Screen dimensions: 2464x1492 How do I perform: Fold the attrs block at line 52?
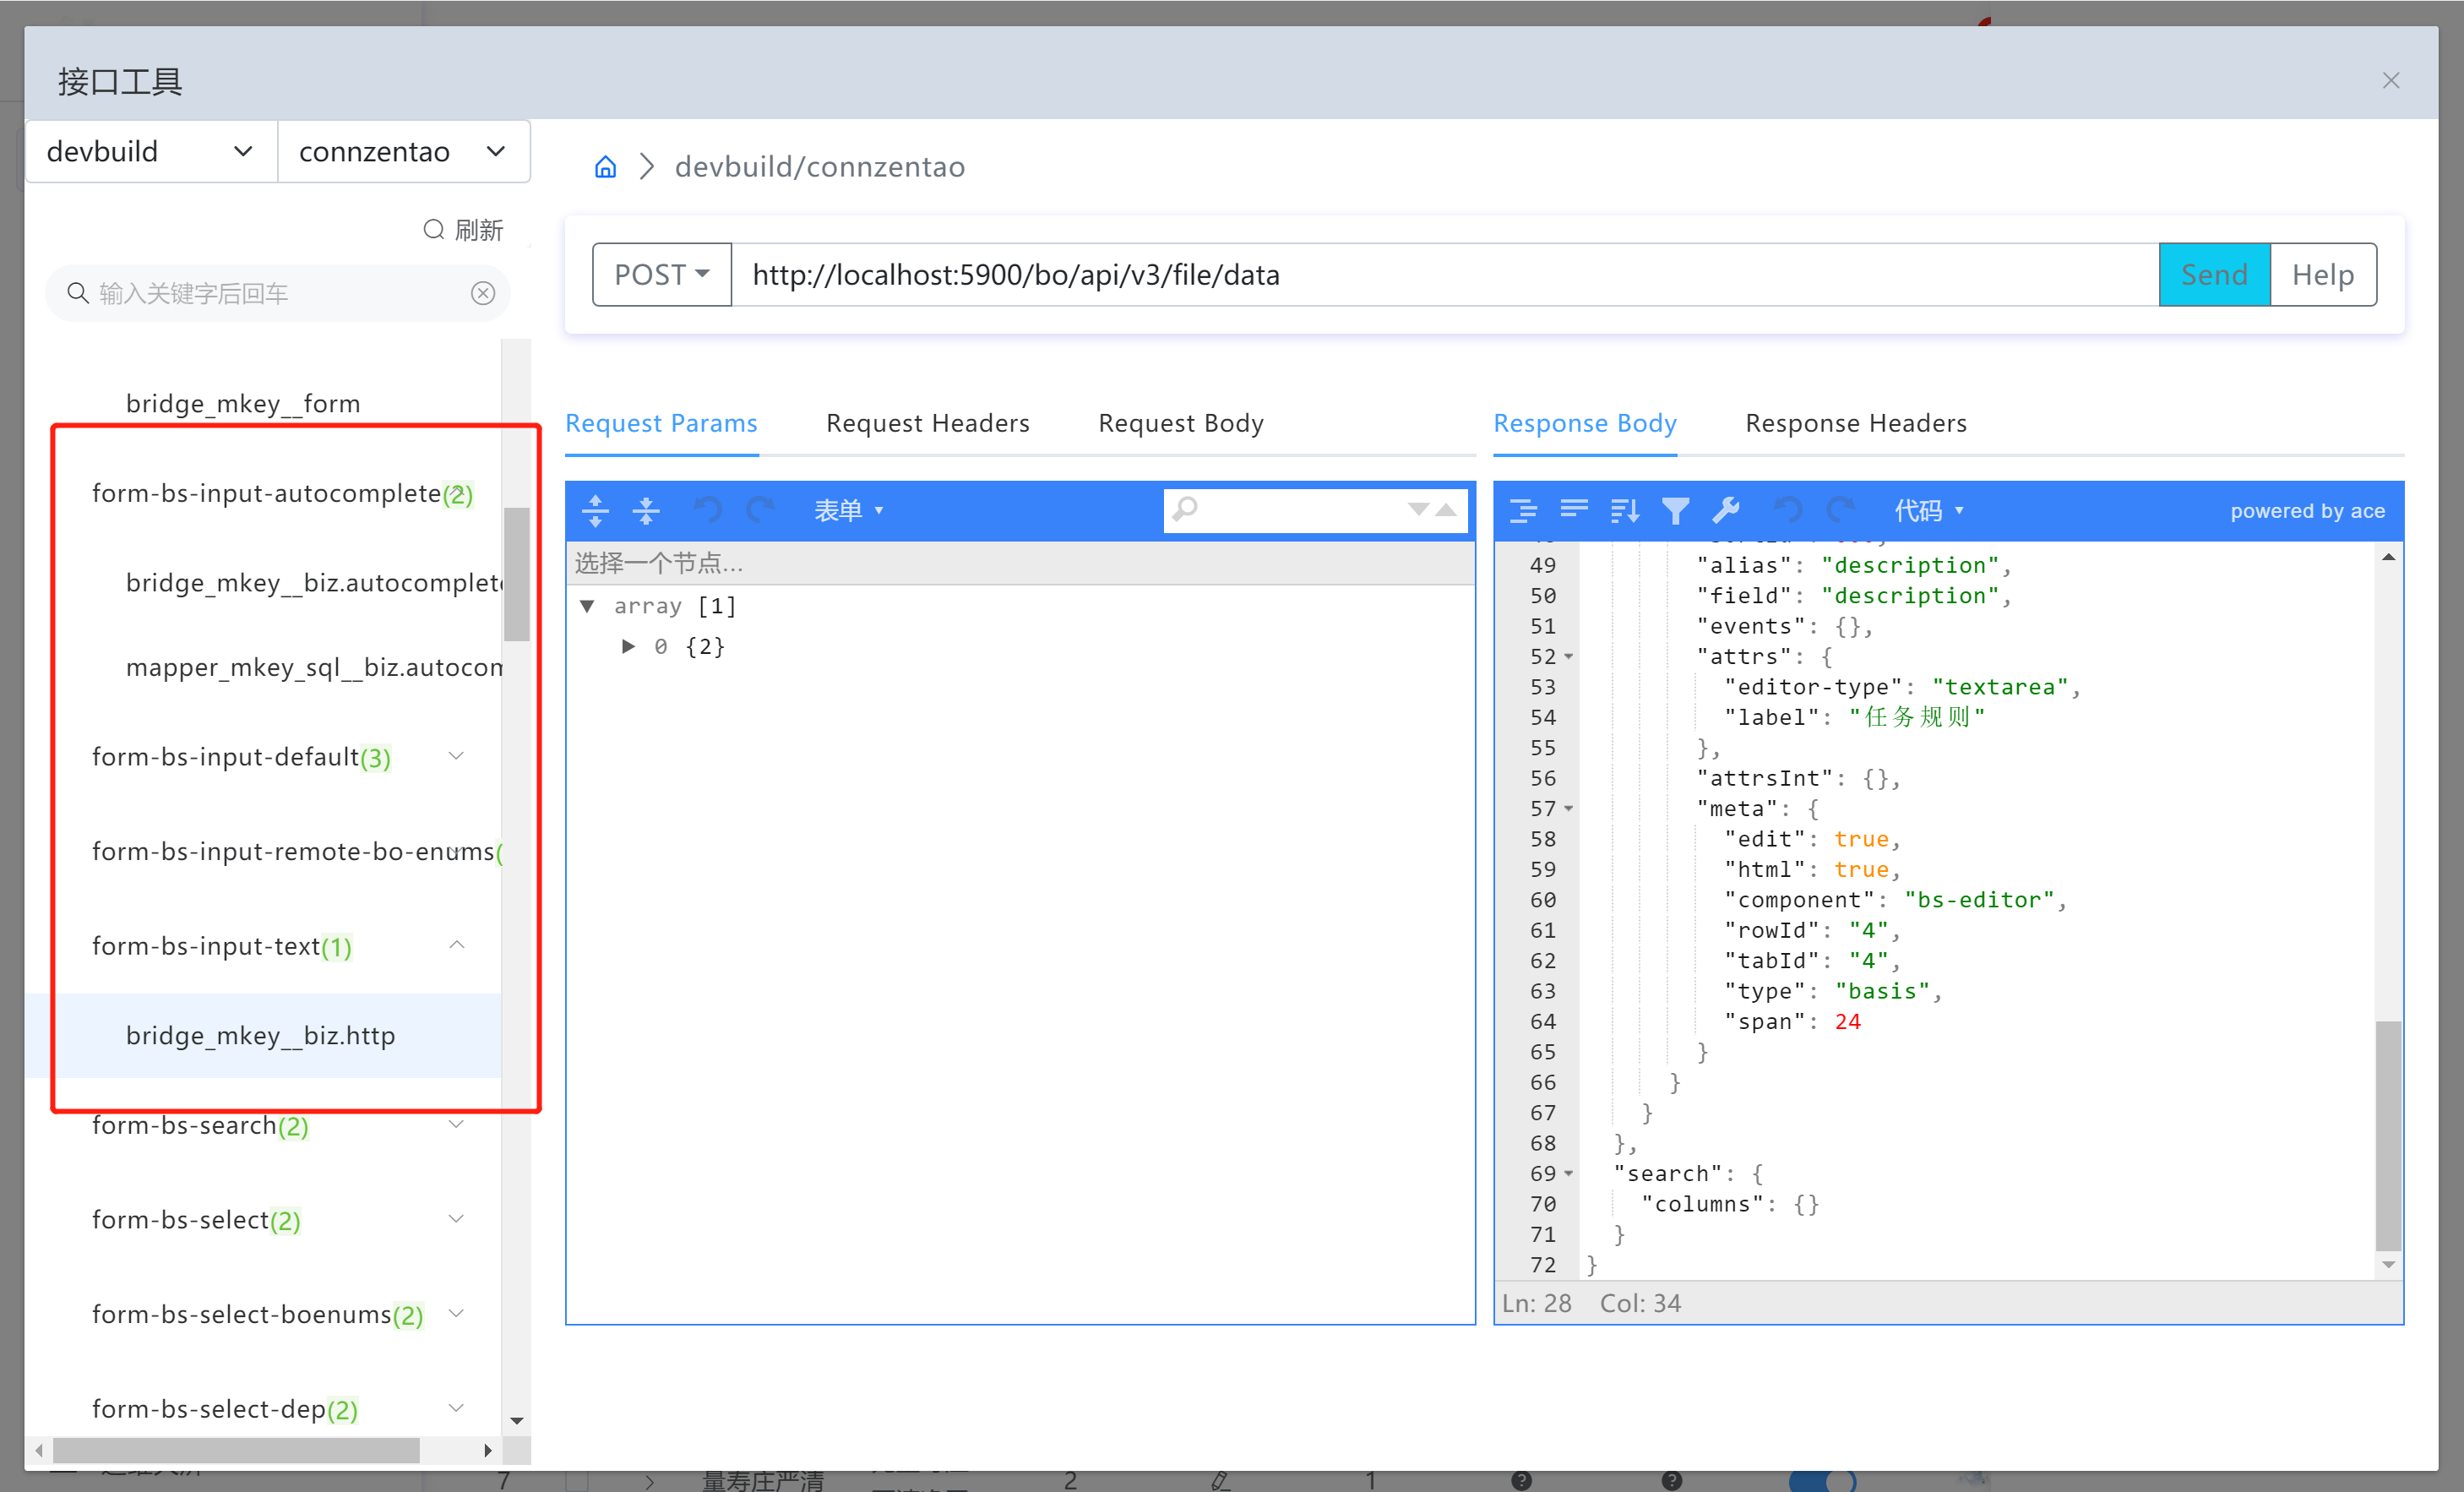click(x=1569, y=657)
